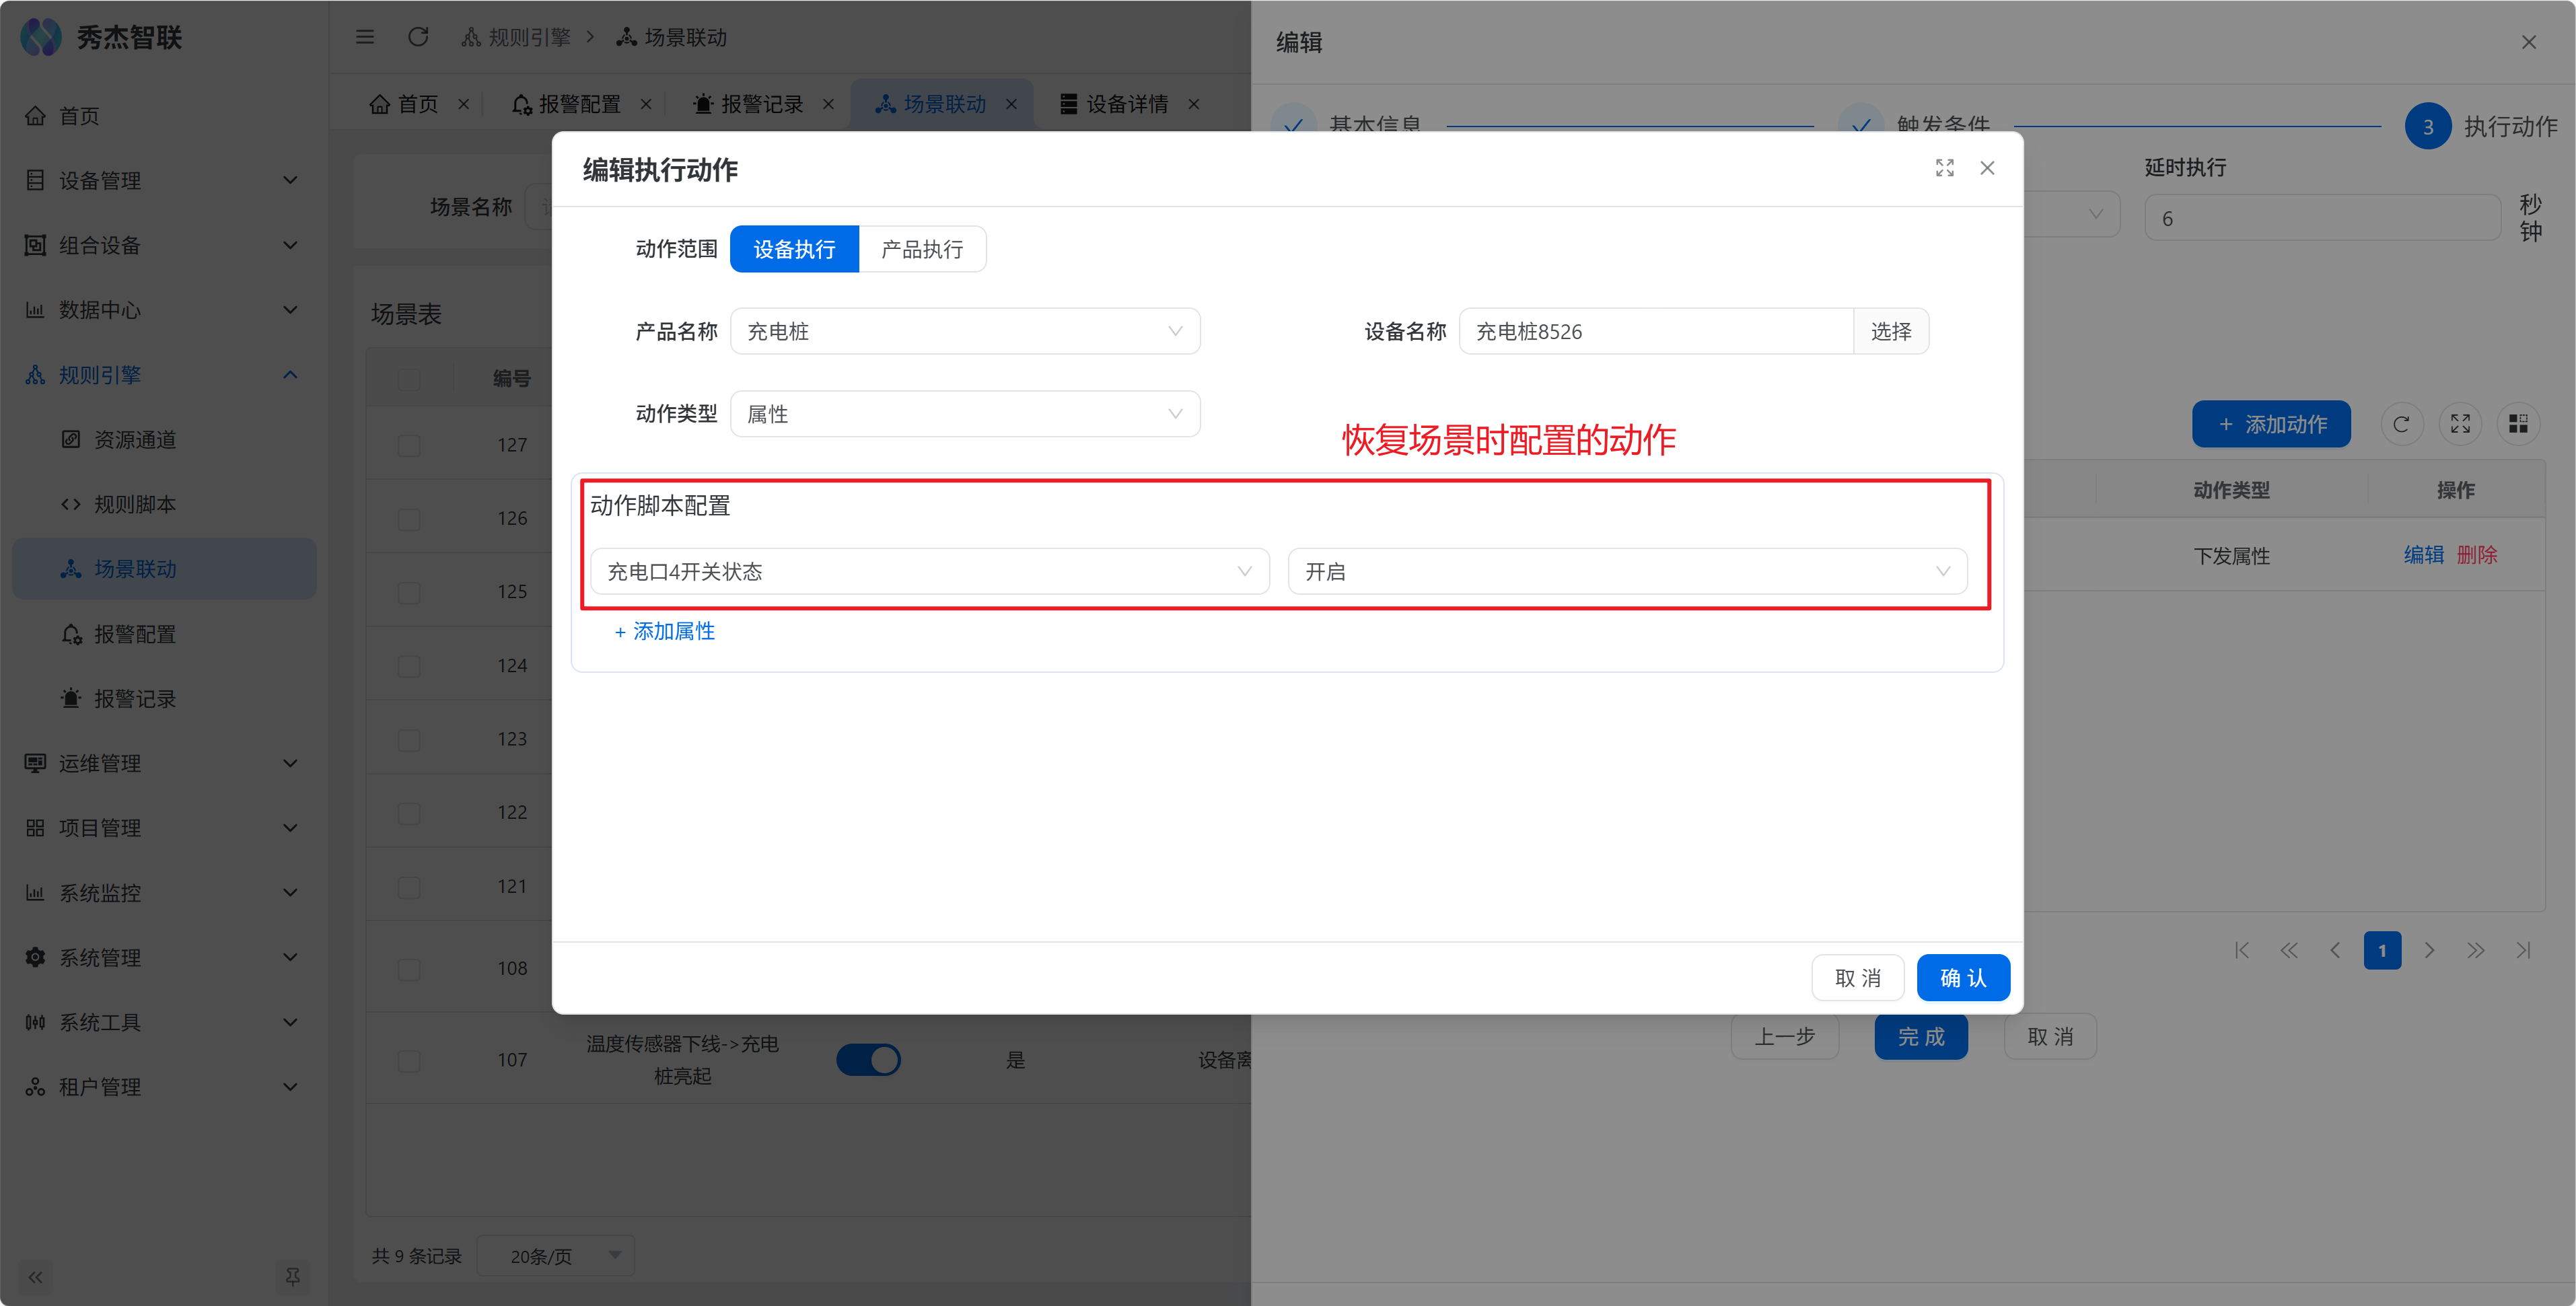Toggle the switch in row 107
Viewport: 2576px width, 1306px height.
click(868, 1059)
